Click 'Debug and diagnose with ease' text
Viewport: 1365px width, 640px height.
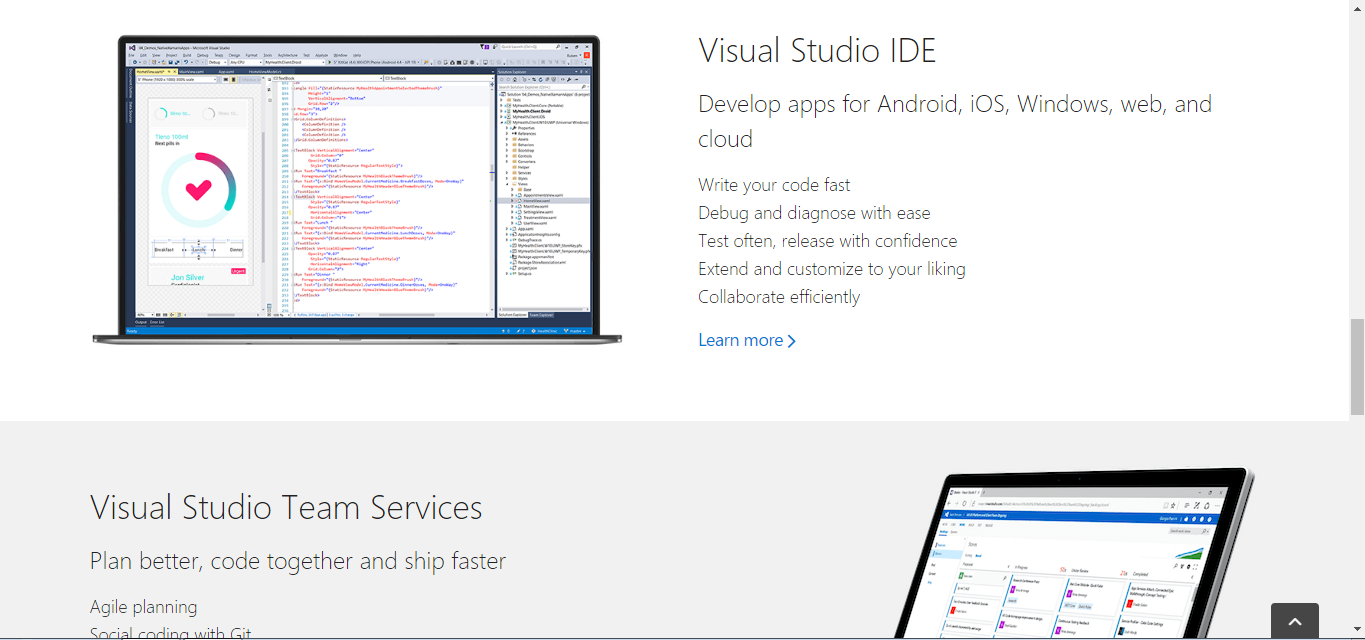tap(814, 213)
